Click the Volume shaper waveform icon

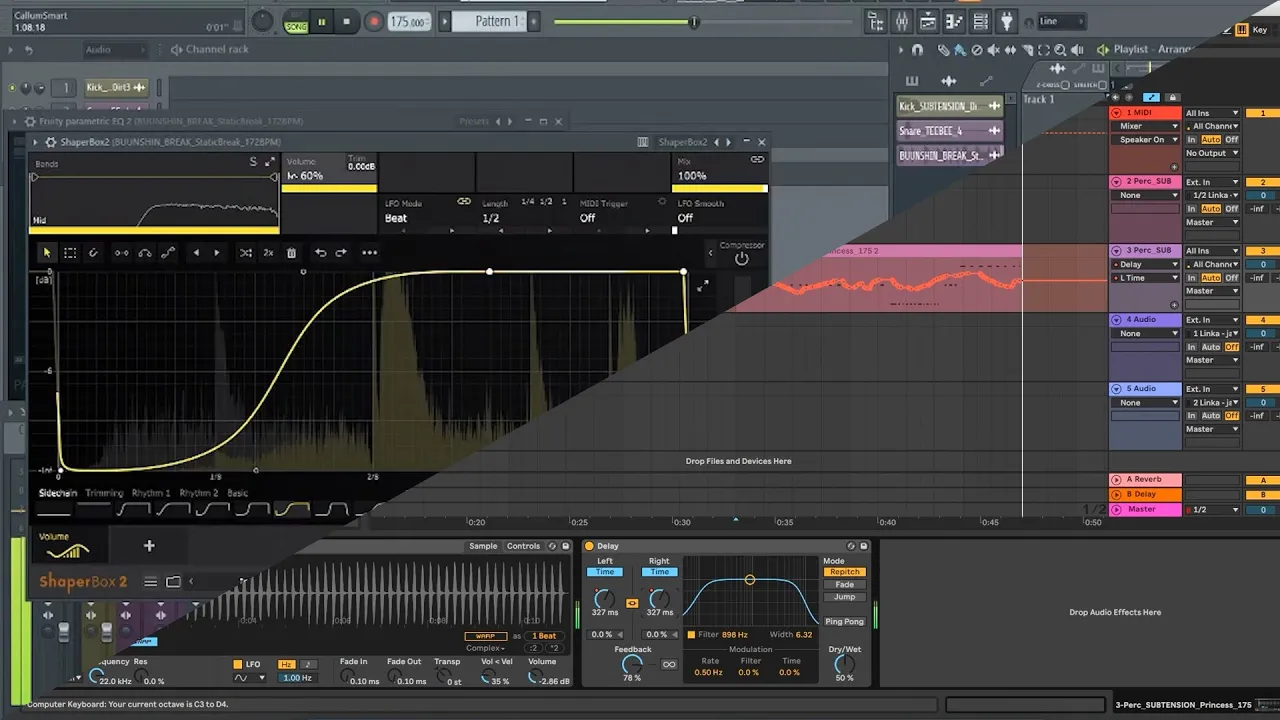[67, 552]
